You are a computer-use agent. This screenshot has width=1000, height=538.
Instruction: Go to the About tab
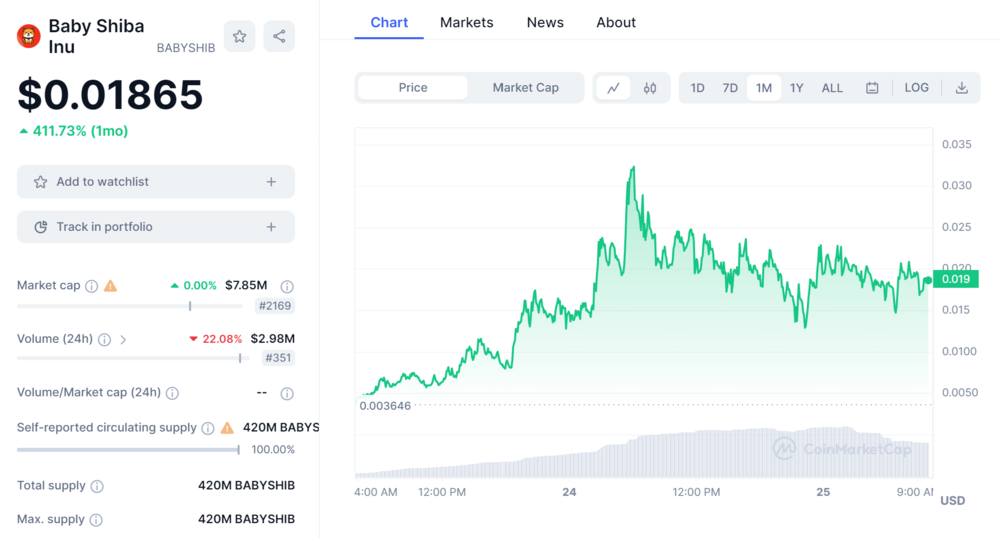615,22
